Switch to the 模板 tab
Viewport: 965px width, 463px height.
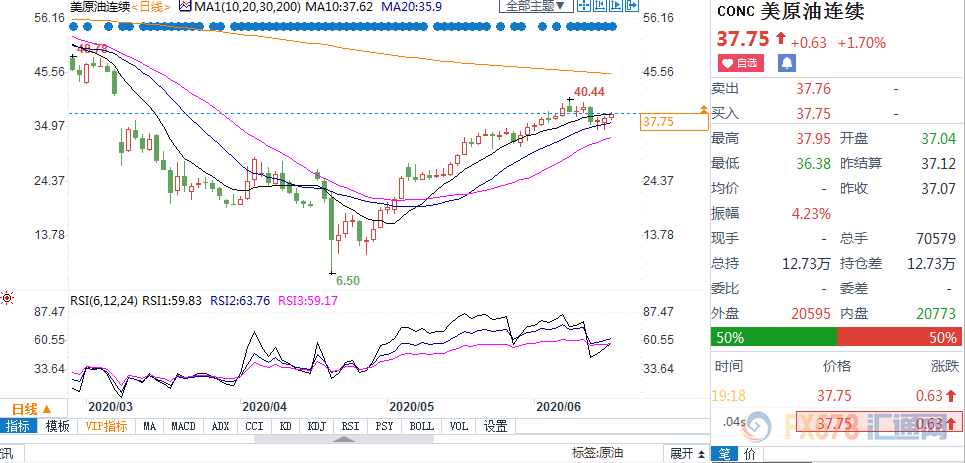(x=58, y=426)
